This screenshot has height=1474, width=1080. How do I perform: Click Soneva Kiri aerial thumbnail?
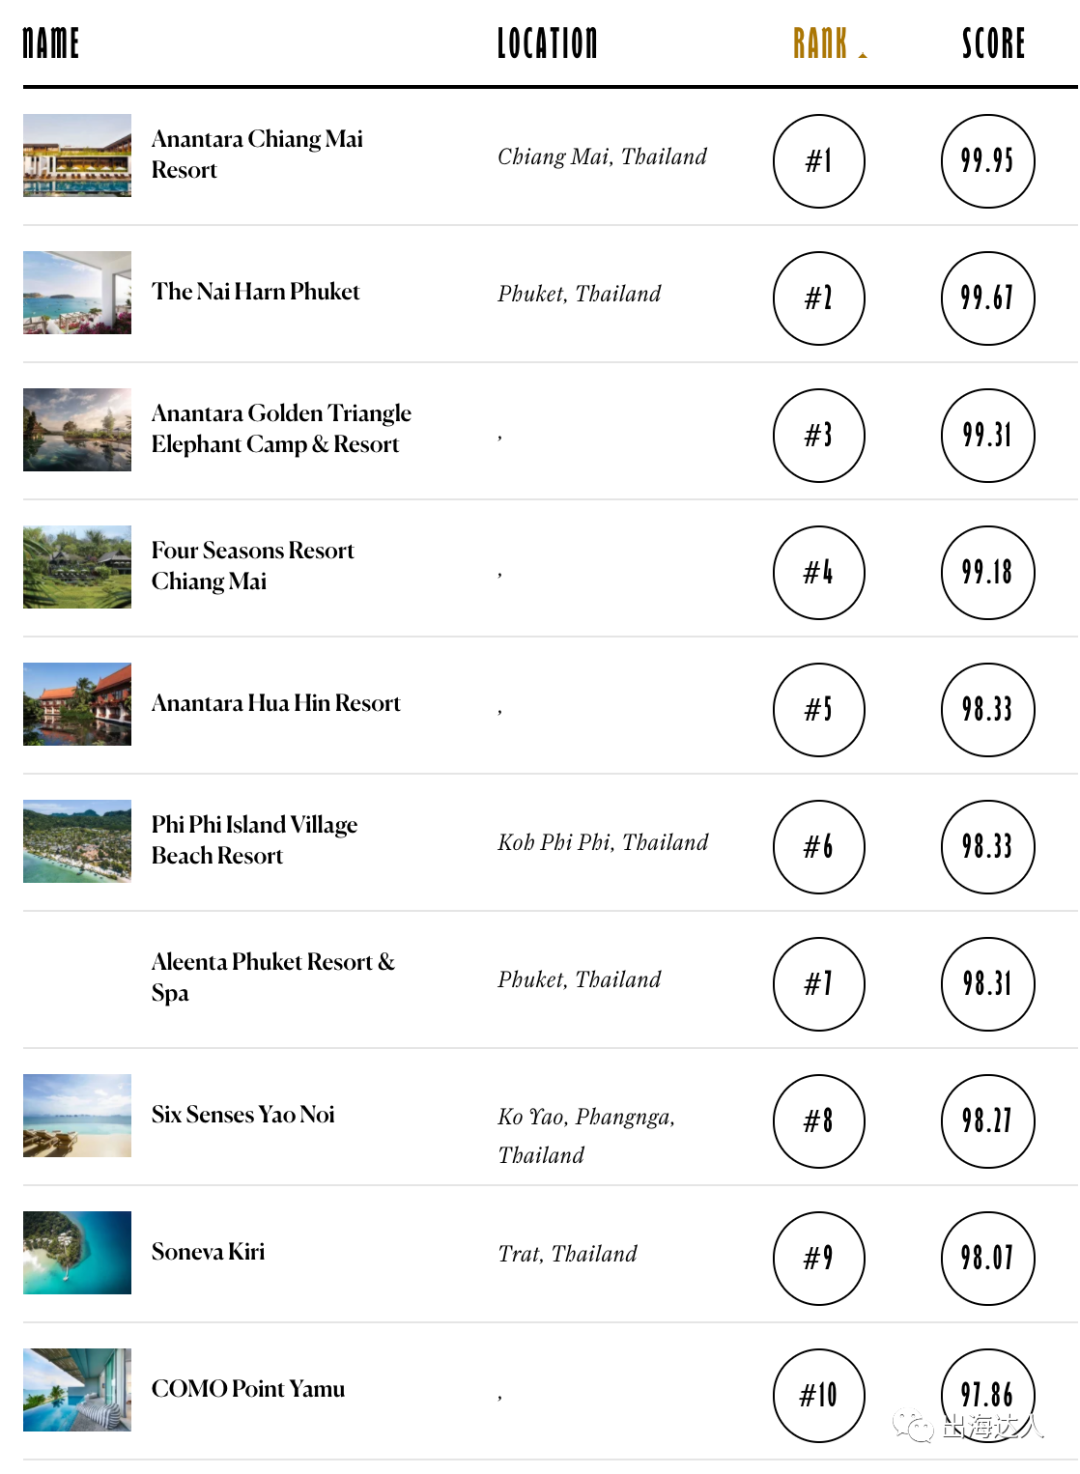[x=77, y=1252]
